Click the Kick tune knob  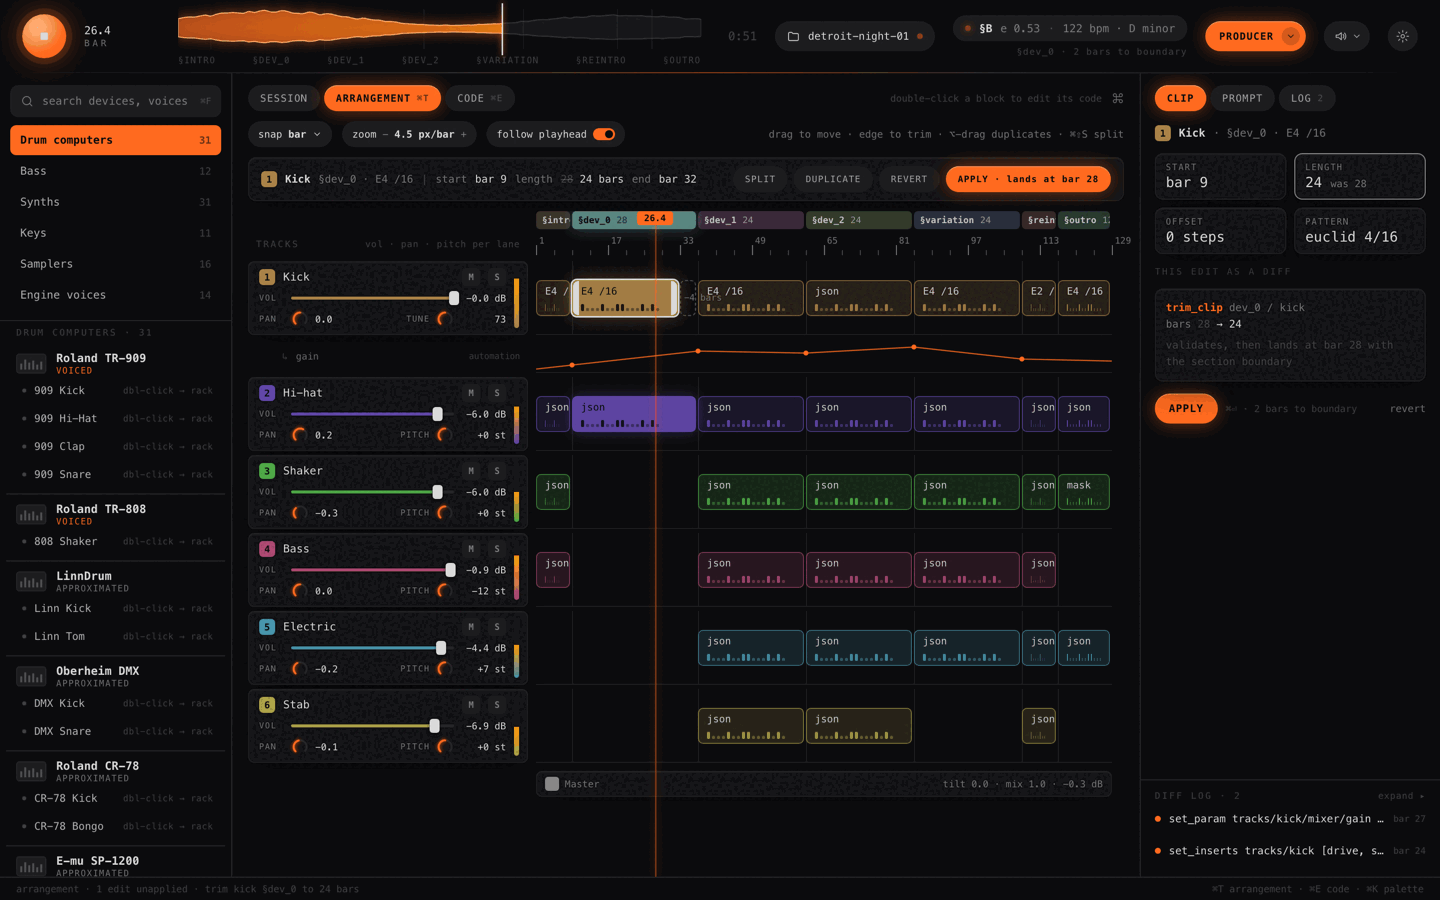[x=444, y=319]
